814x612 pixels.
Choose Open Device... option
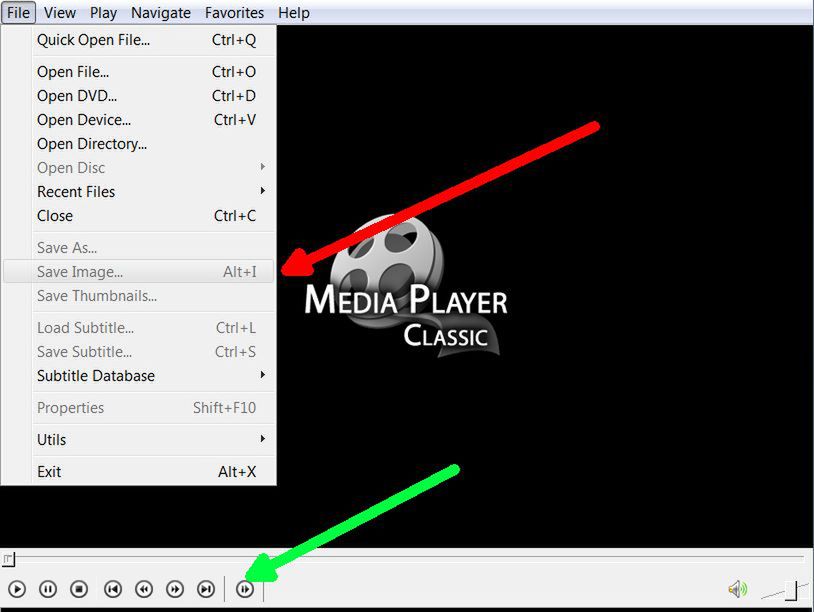click(x=139, y=119)
